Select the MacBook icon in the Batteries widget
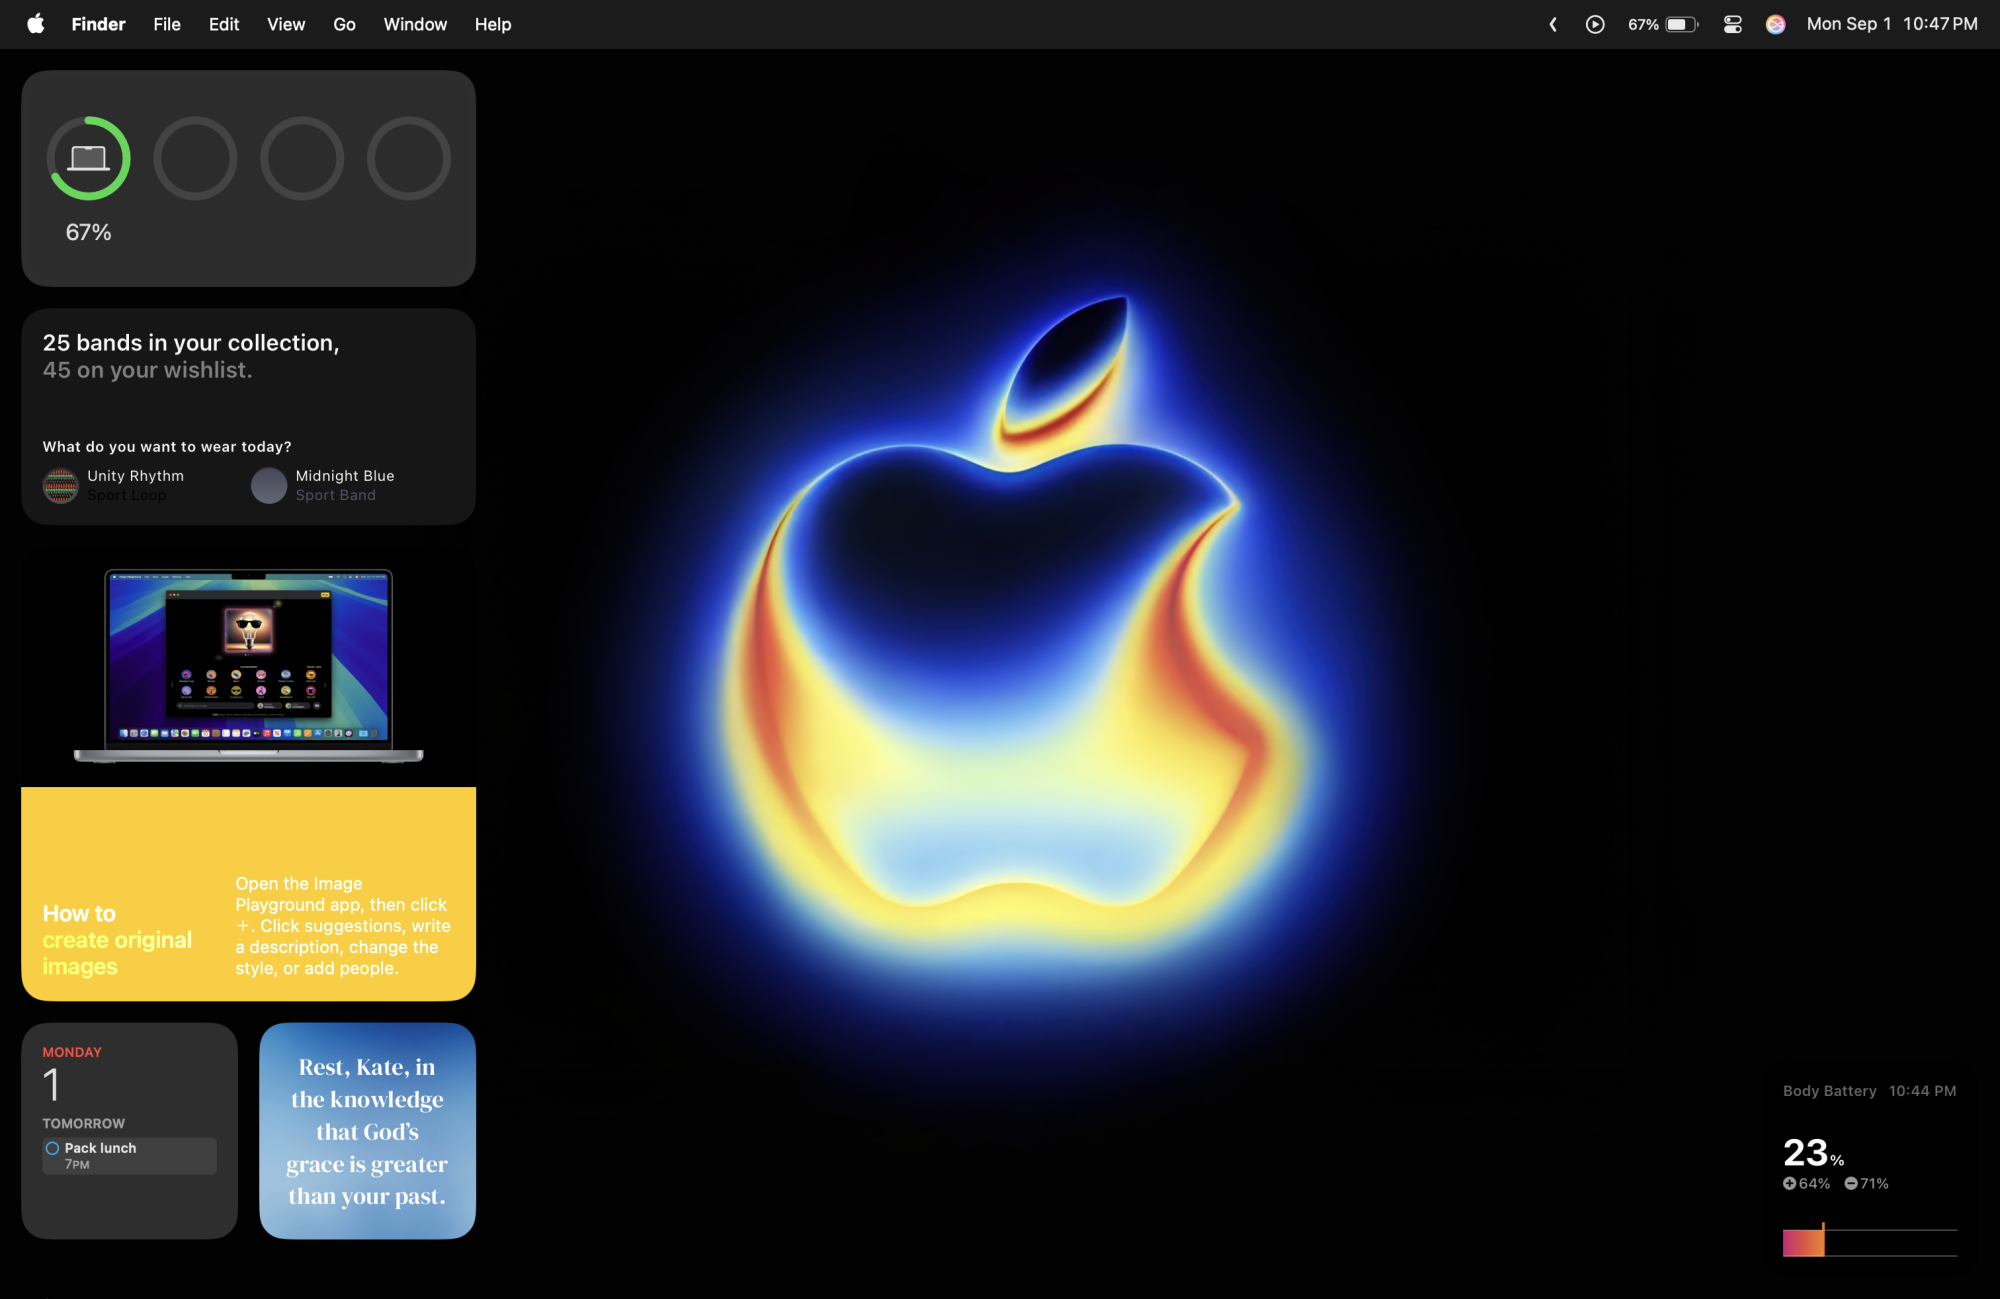 point(89,158)
